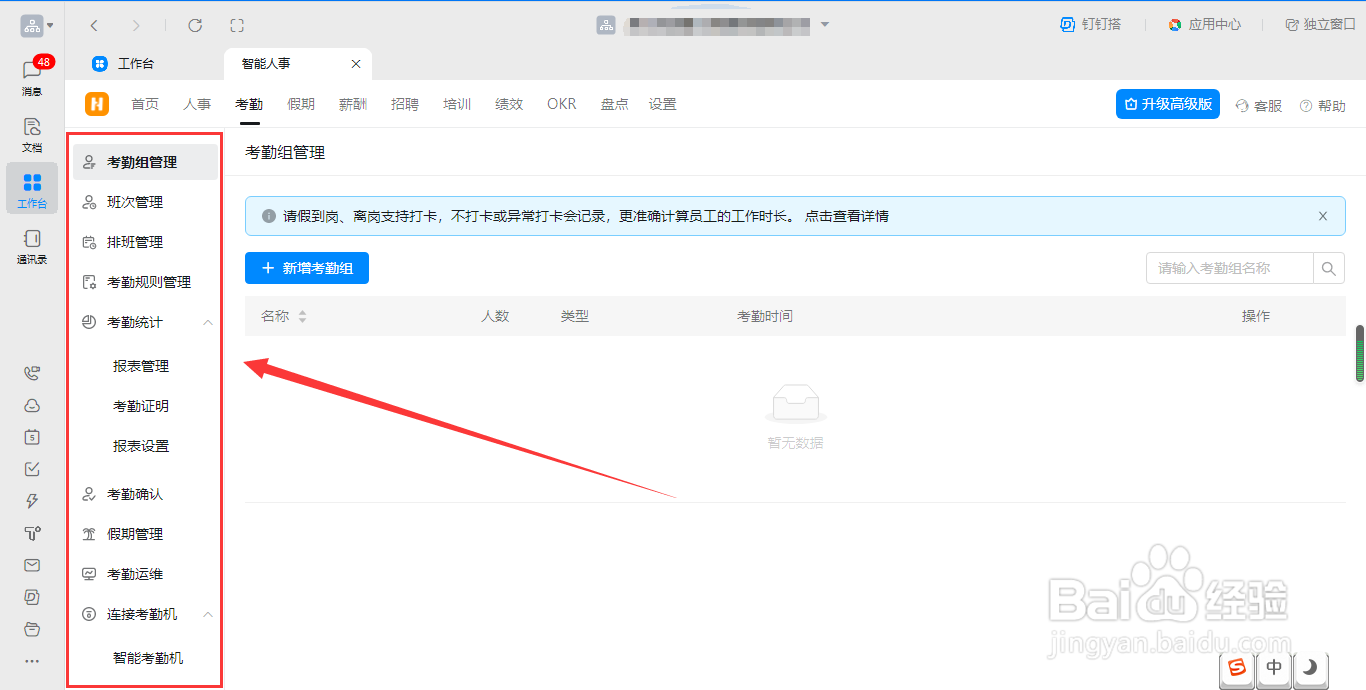The image size is (1366, 690).
Task: Open 应用中心 (App Center)
Action: (x=1204, y=24)
